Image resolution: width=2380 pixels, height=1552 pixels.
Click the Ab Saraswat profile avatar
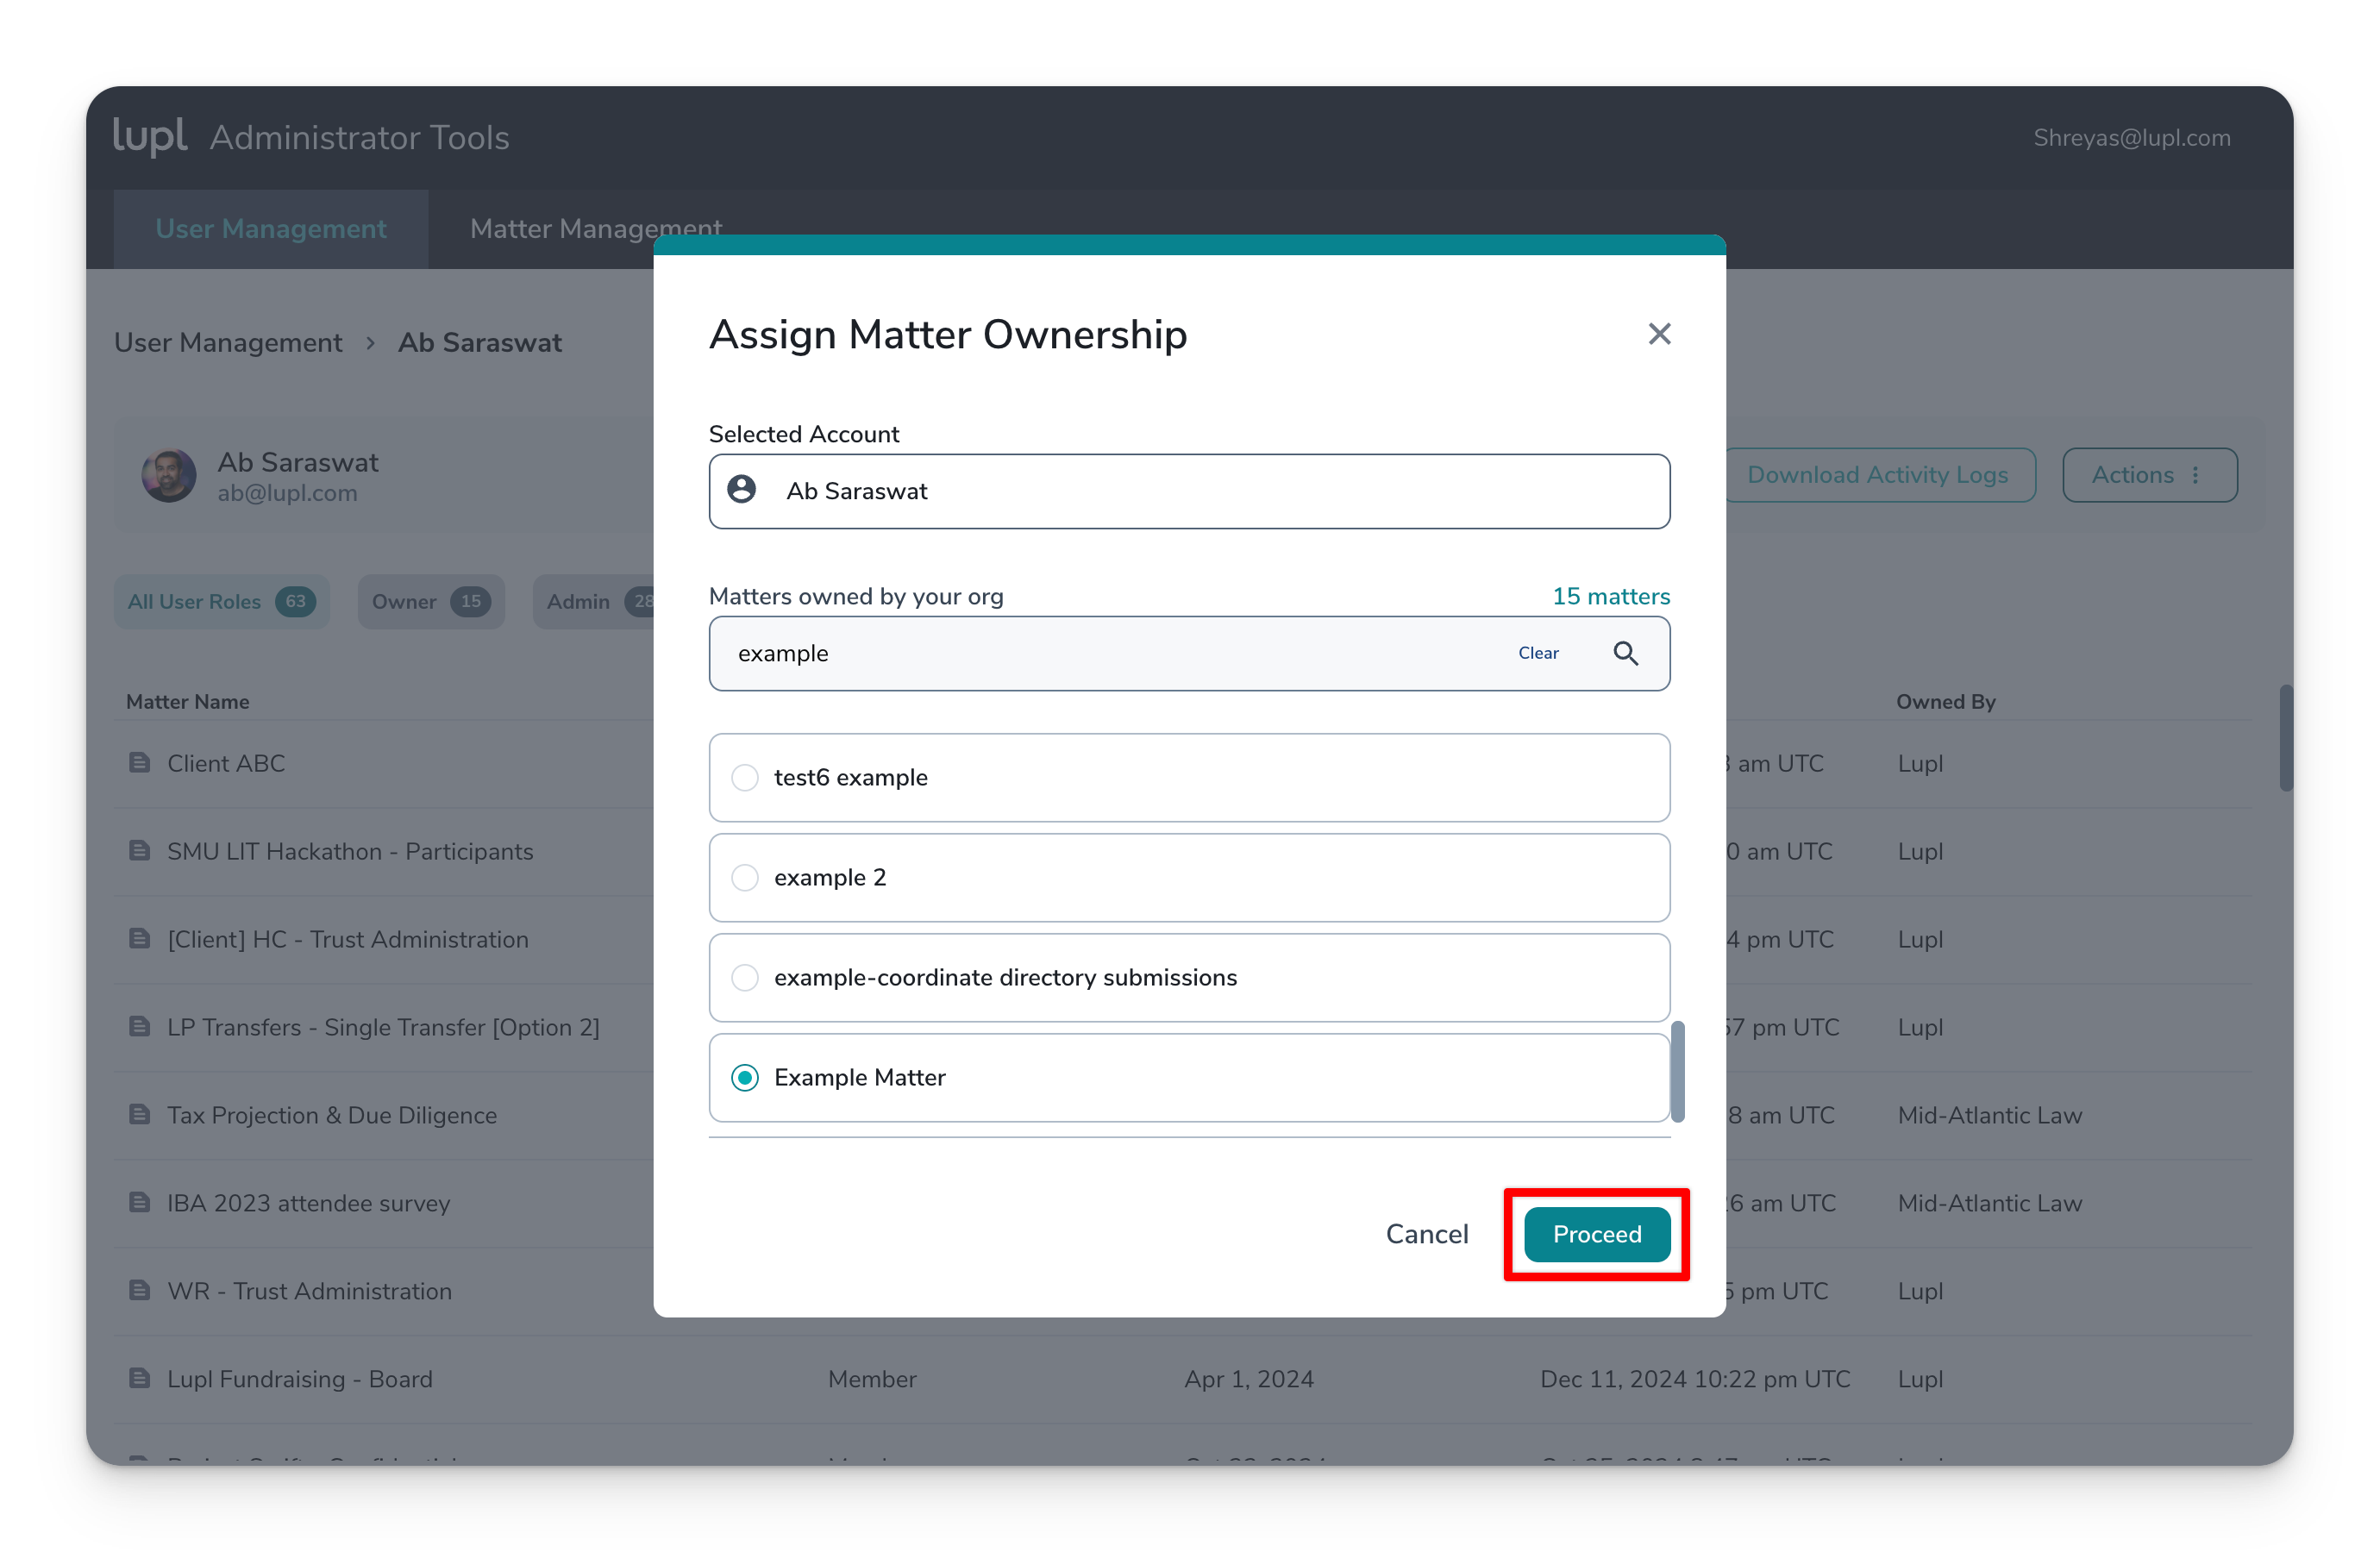(x=168, y=475)
